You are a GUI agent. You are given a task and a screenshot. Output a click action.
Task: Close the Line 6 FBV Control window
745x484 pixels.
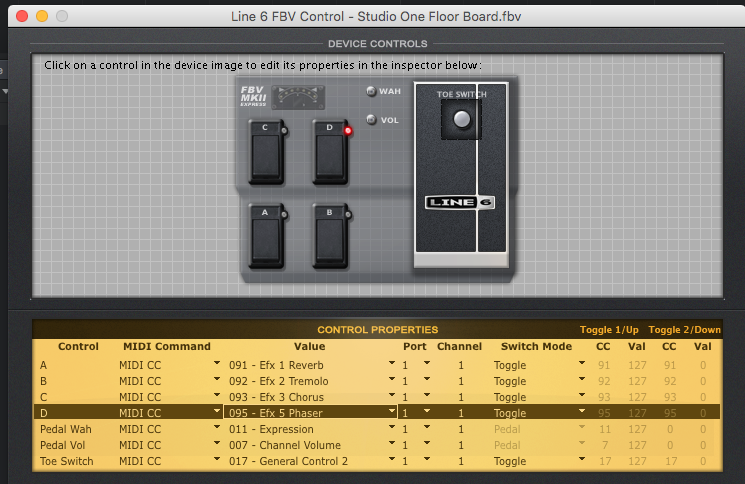pyautogui.click(x=22, y=16)
